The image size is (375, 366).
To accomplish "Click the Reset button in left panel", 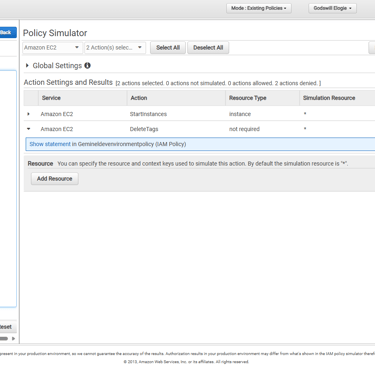I will coord(7,327).
